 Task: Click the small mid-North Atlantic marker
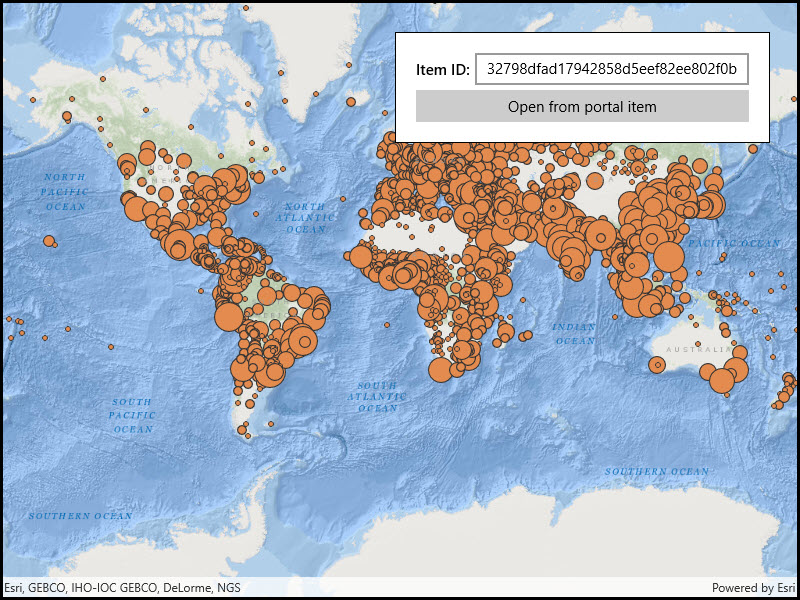coord(343,199)
